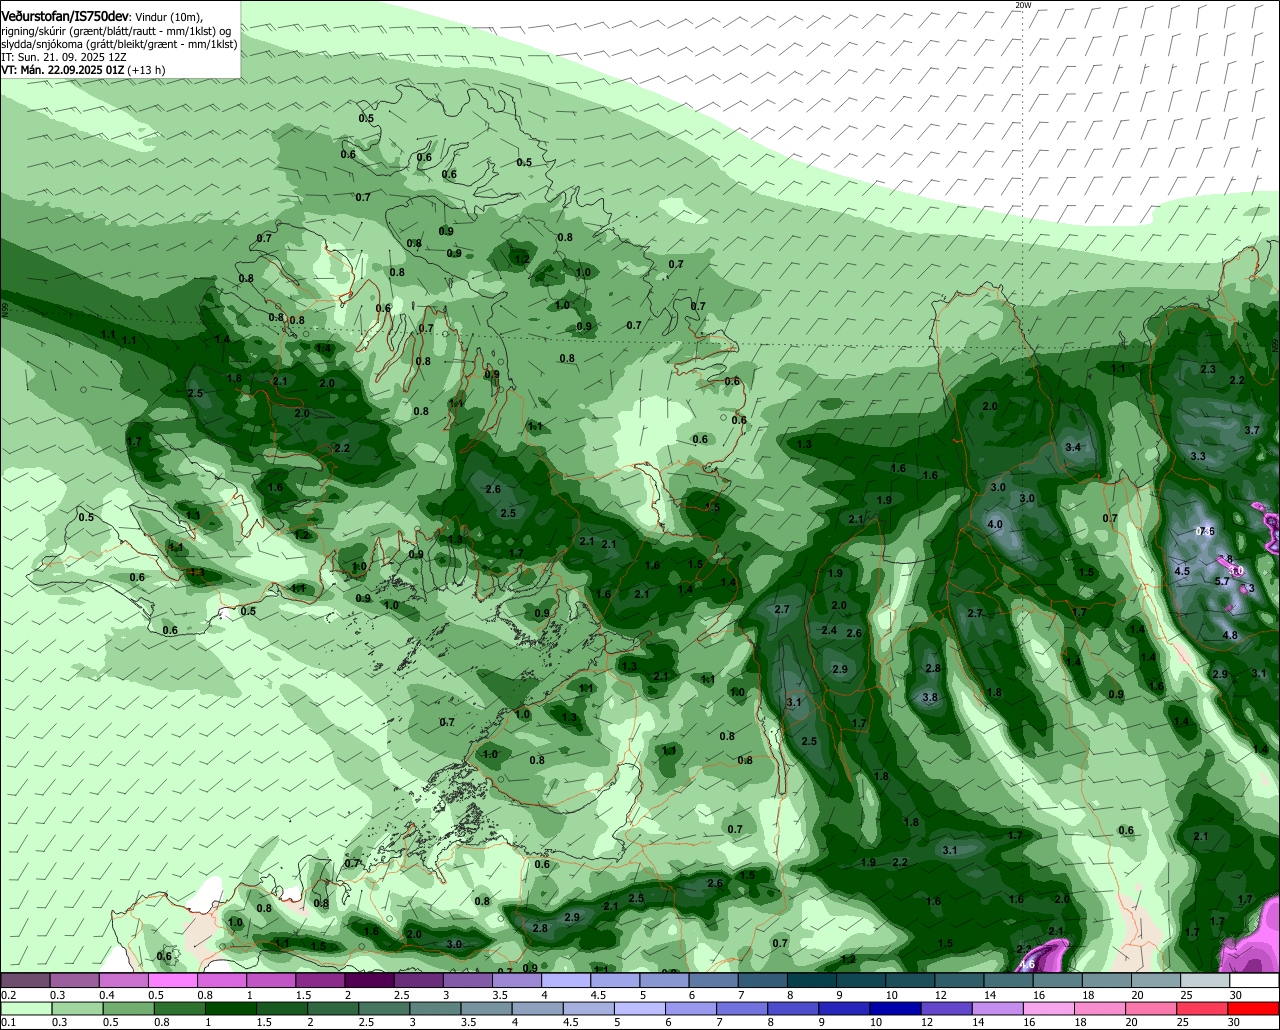The height and width of the screenshot is (1030, 1280).
Task: Click the 'slydda/snjókoma' legend description line
Action: (119, 44)
